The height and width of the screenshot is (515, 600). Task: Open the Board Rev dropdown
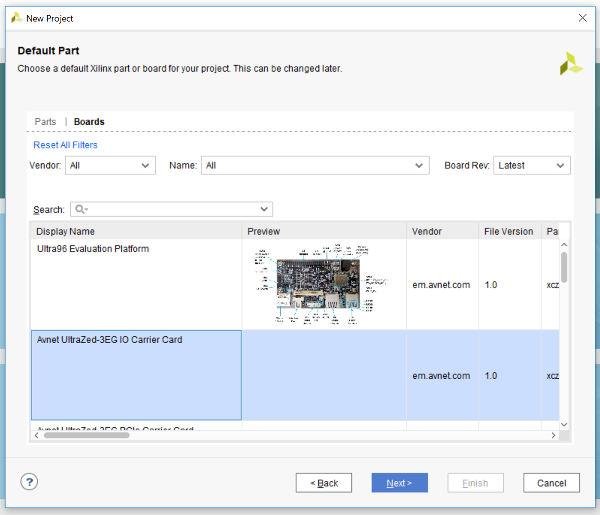pos(531,165)
